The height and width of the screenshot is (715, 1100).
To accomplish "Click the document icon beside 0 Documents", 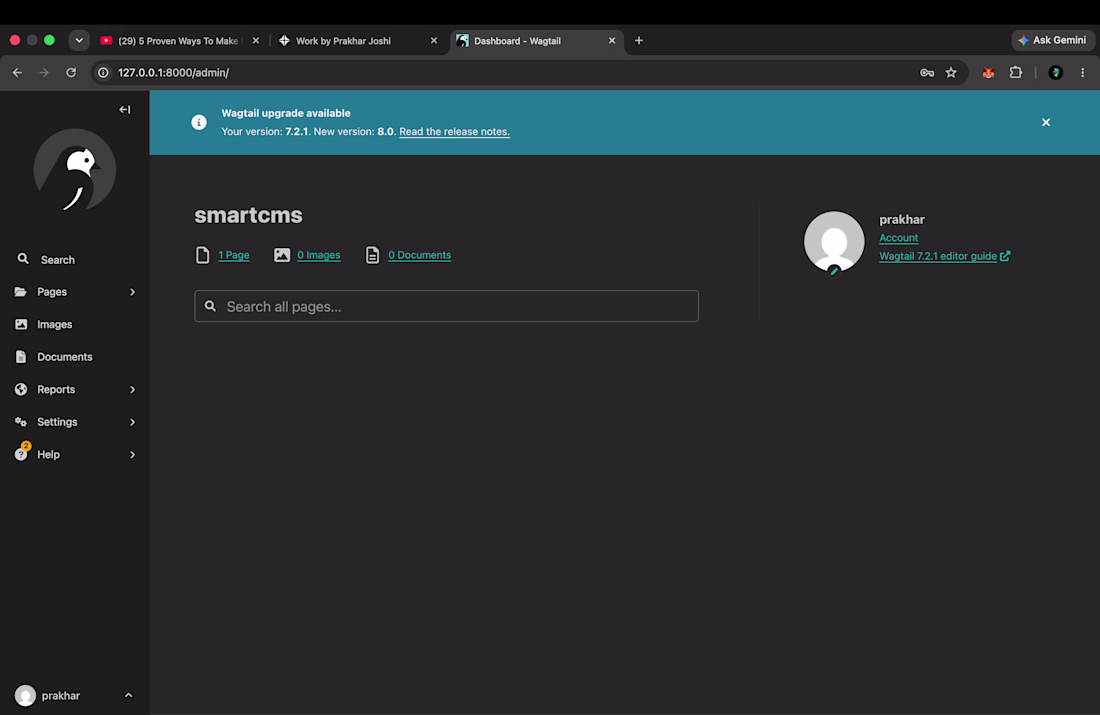I will pyautogui.click(x=373, y=255).
